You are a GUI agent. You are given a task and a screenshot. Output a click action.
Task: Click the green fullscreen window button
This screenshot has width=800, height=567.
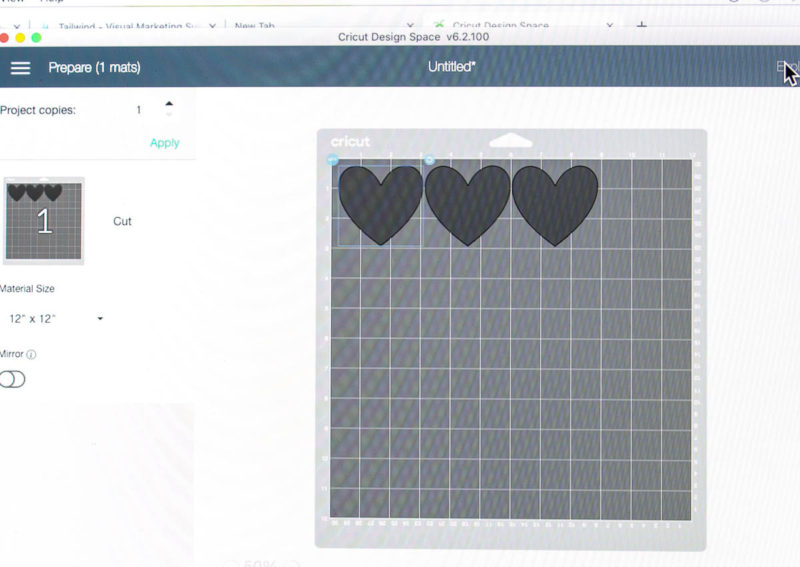click(x=36, y=38)
